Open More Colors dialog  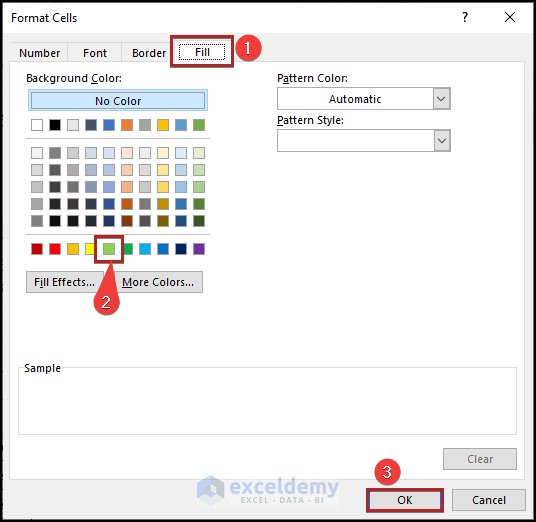158,282
